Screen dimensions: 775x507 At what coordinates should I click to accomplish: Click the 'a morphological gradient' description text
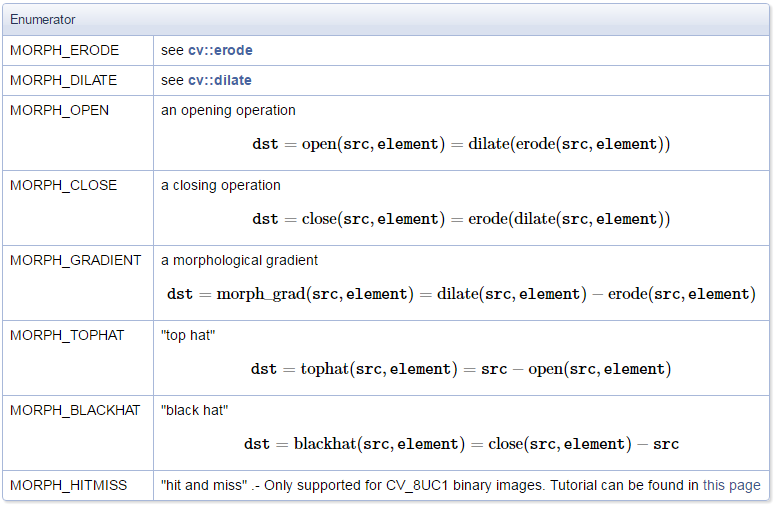coord(239,260)
